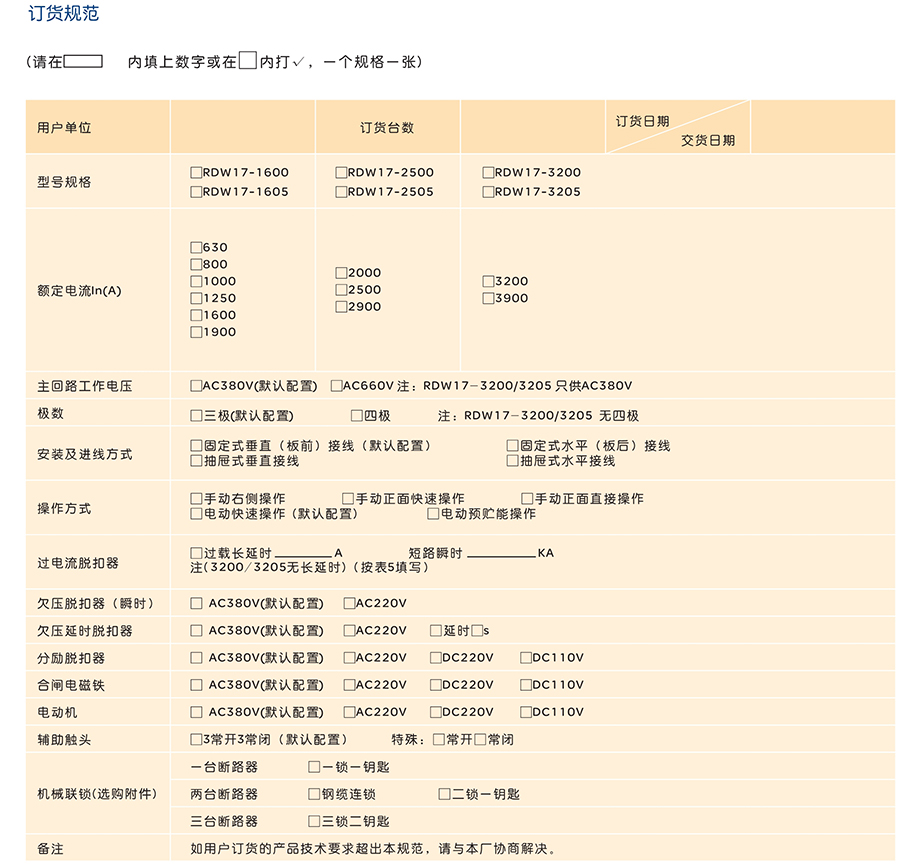Viewport: 920px width, 865px height.
Task: Select DC110V for 分励脱扣器
Action: pyautogui.click(x=526, y=658)
